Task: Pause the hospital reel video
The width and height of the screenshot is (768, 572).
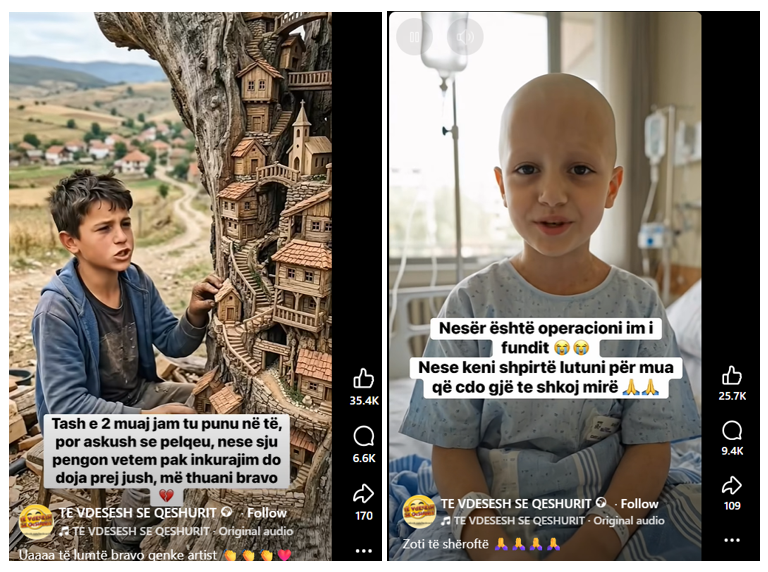Action: coord(414,37)
